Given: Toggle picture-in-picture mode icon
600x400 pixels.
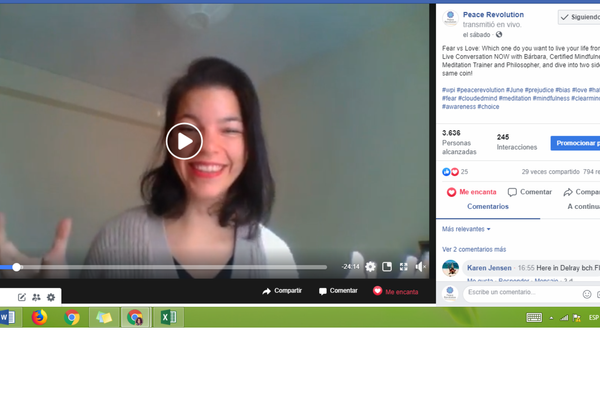Looking at the screenshot, I should coord(387,266).
